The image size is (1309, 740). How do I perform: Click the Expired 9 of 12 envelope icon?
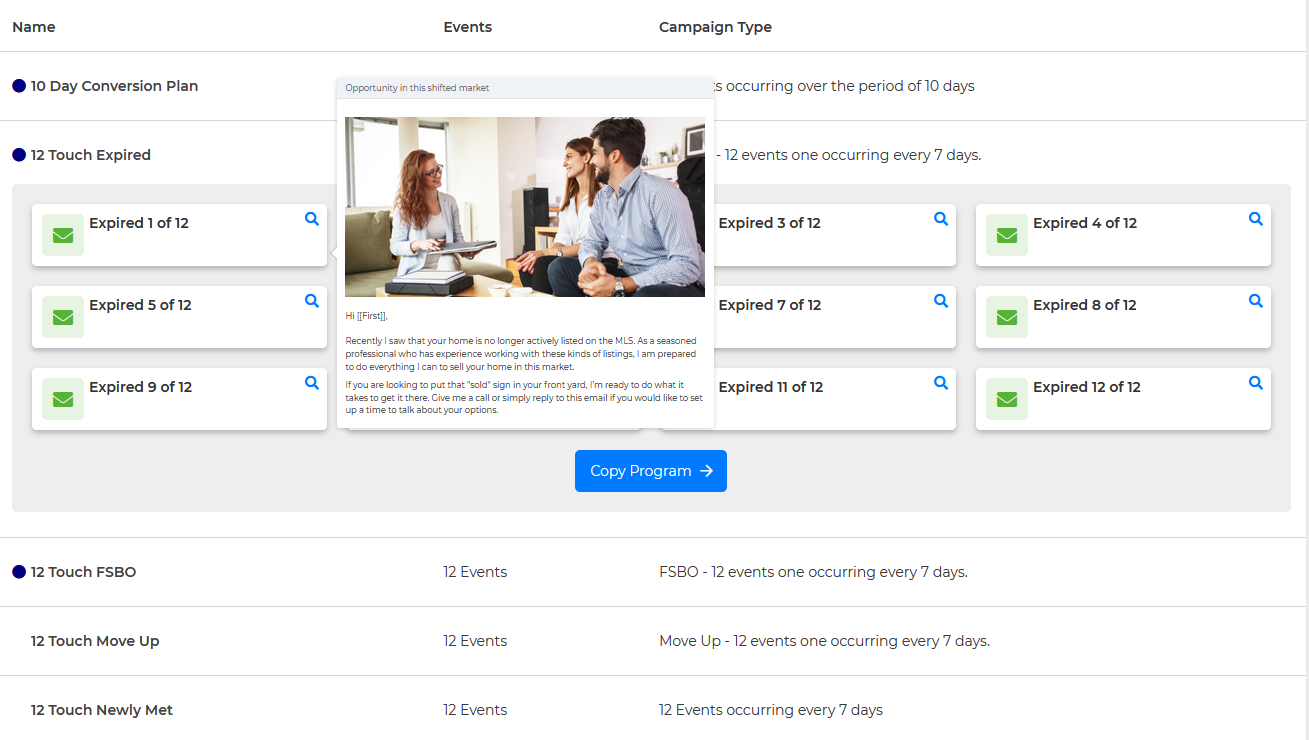click(63, 399)
